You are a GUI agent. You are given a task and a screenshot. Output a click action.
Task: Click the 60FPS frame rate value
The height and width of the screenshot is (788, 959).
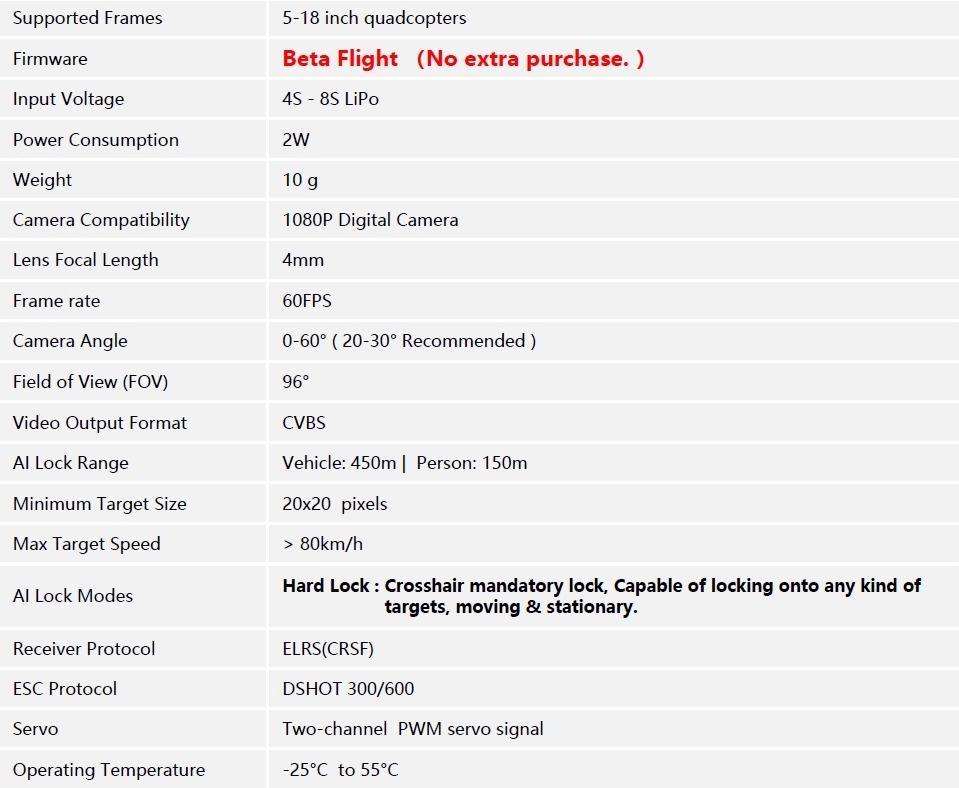(x=307, y=300)
